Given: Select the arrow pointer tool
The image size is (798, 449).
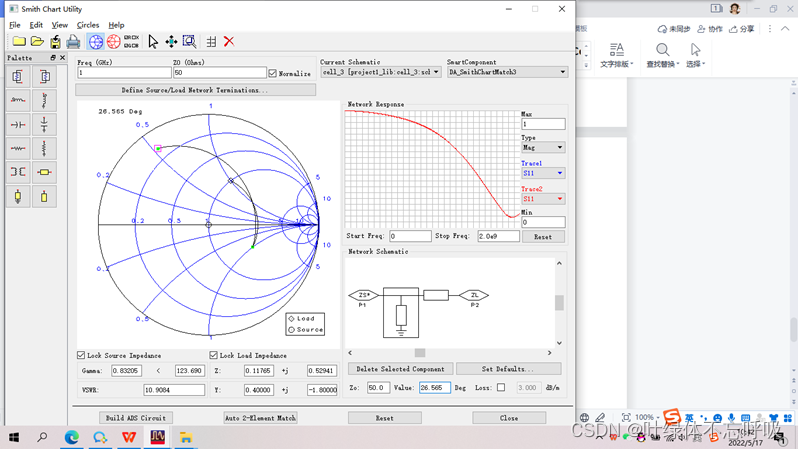Looking at the screenshot, I should (x=153, y=42).
